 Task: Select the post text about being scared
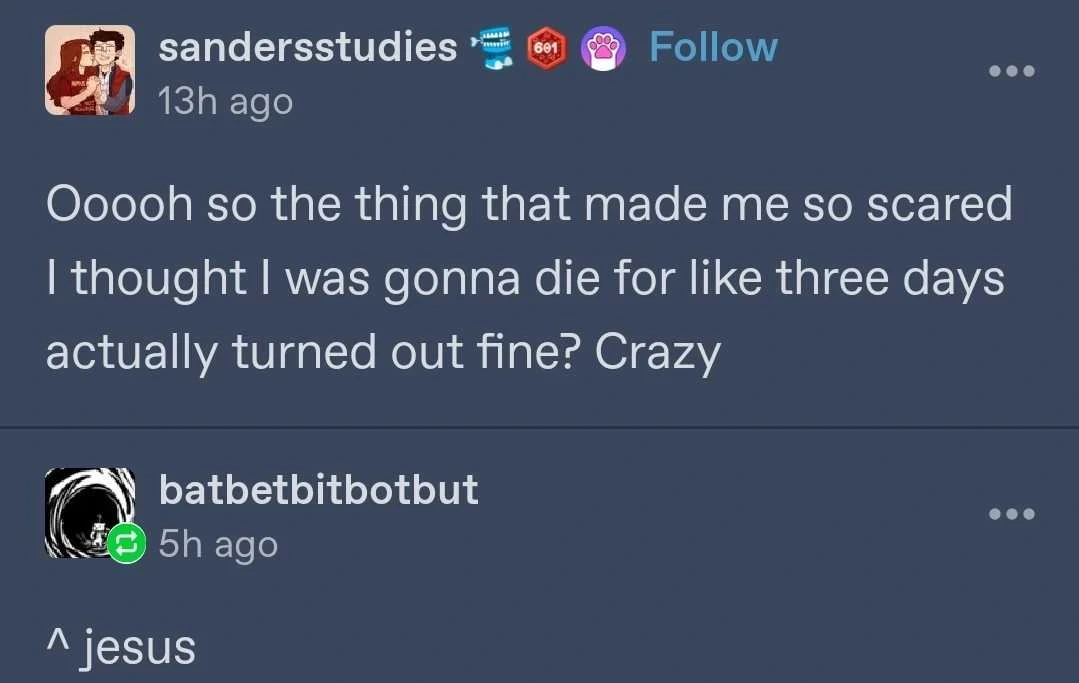click(529, 279)
